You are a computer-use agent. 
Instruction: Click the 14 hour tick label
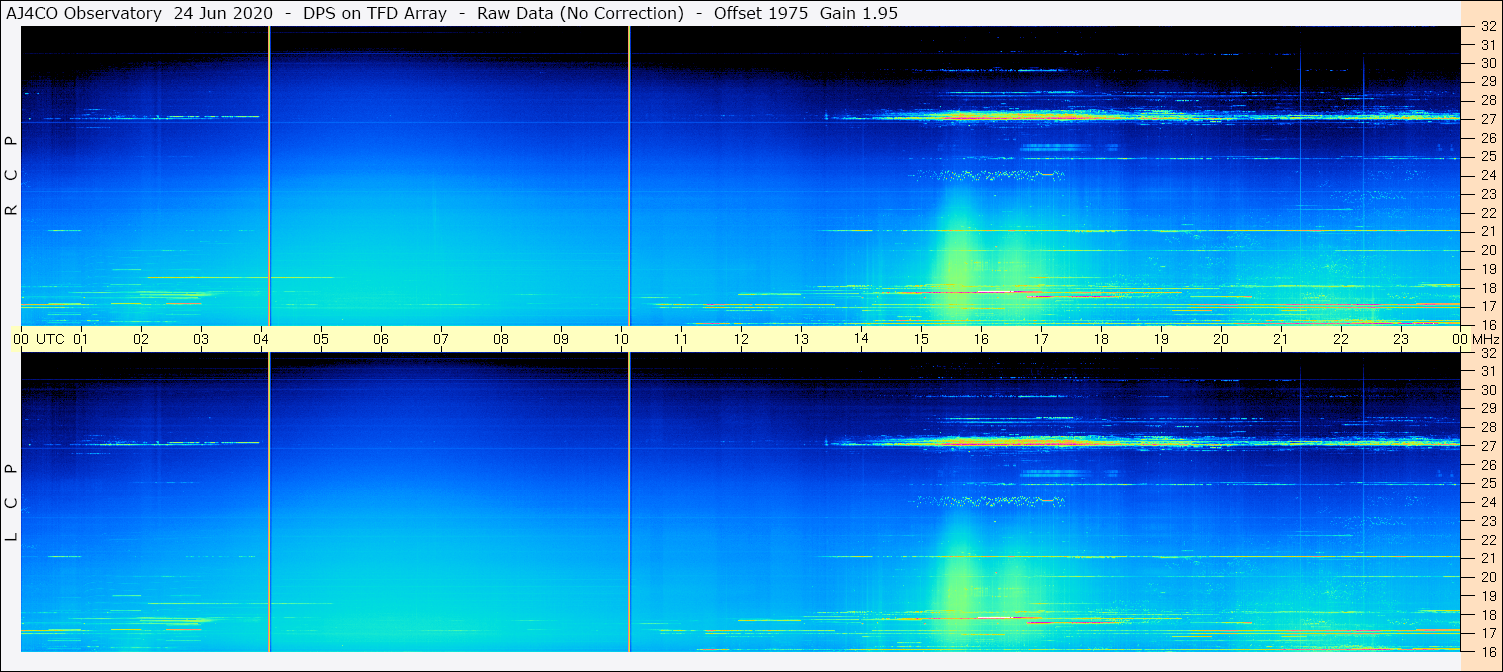[861, 339]
